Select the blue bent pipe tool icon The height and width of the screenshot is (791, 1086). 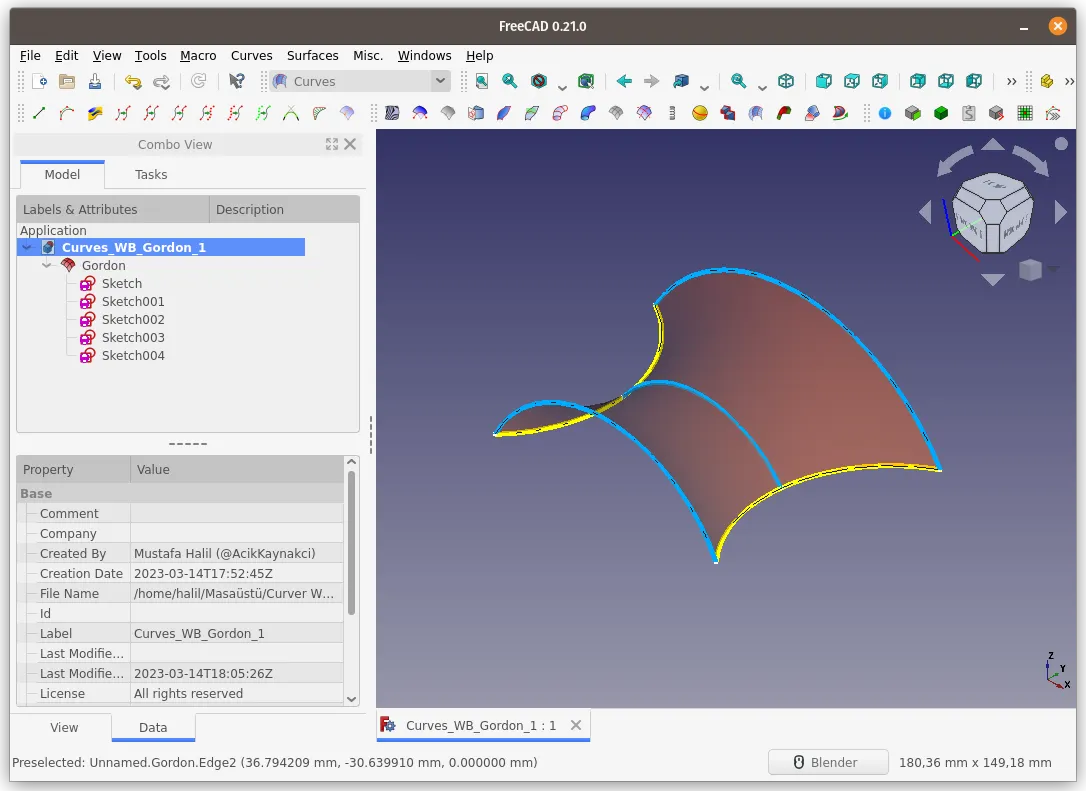tap(588, 113)
